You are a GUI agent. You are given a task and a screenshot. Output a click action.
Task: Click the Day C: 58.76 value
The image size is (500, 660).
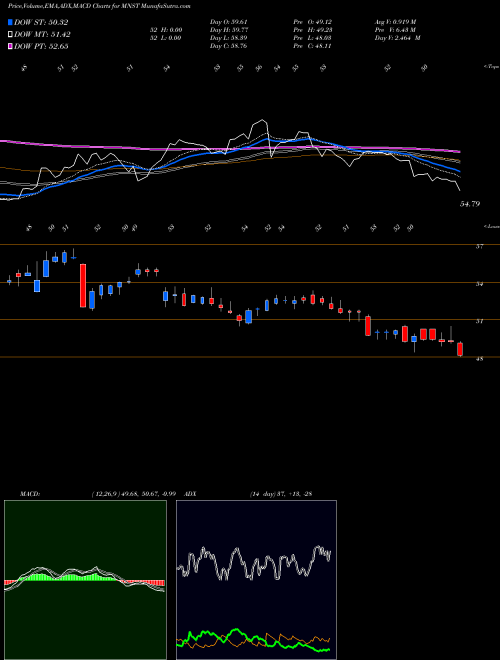229,46
